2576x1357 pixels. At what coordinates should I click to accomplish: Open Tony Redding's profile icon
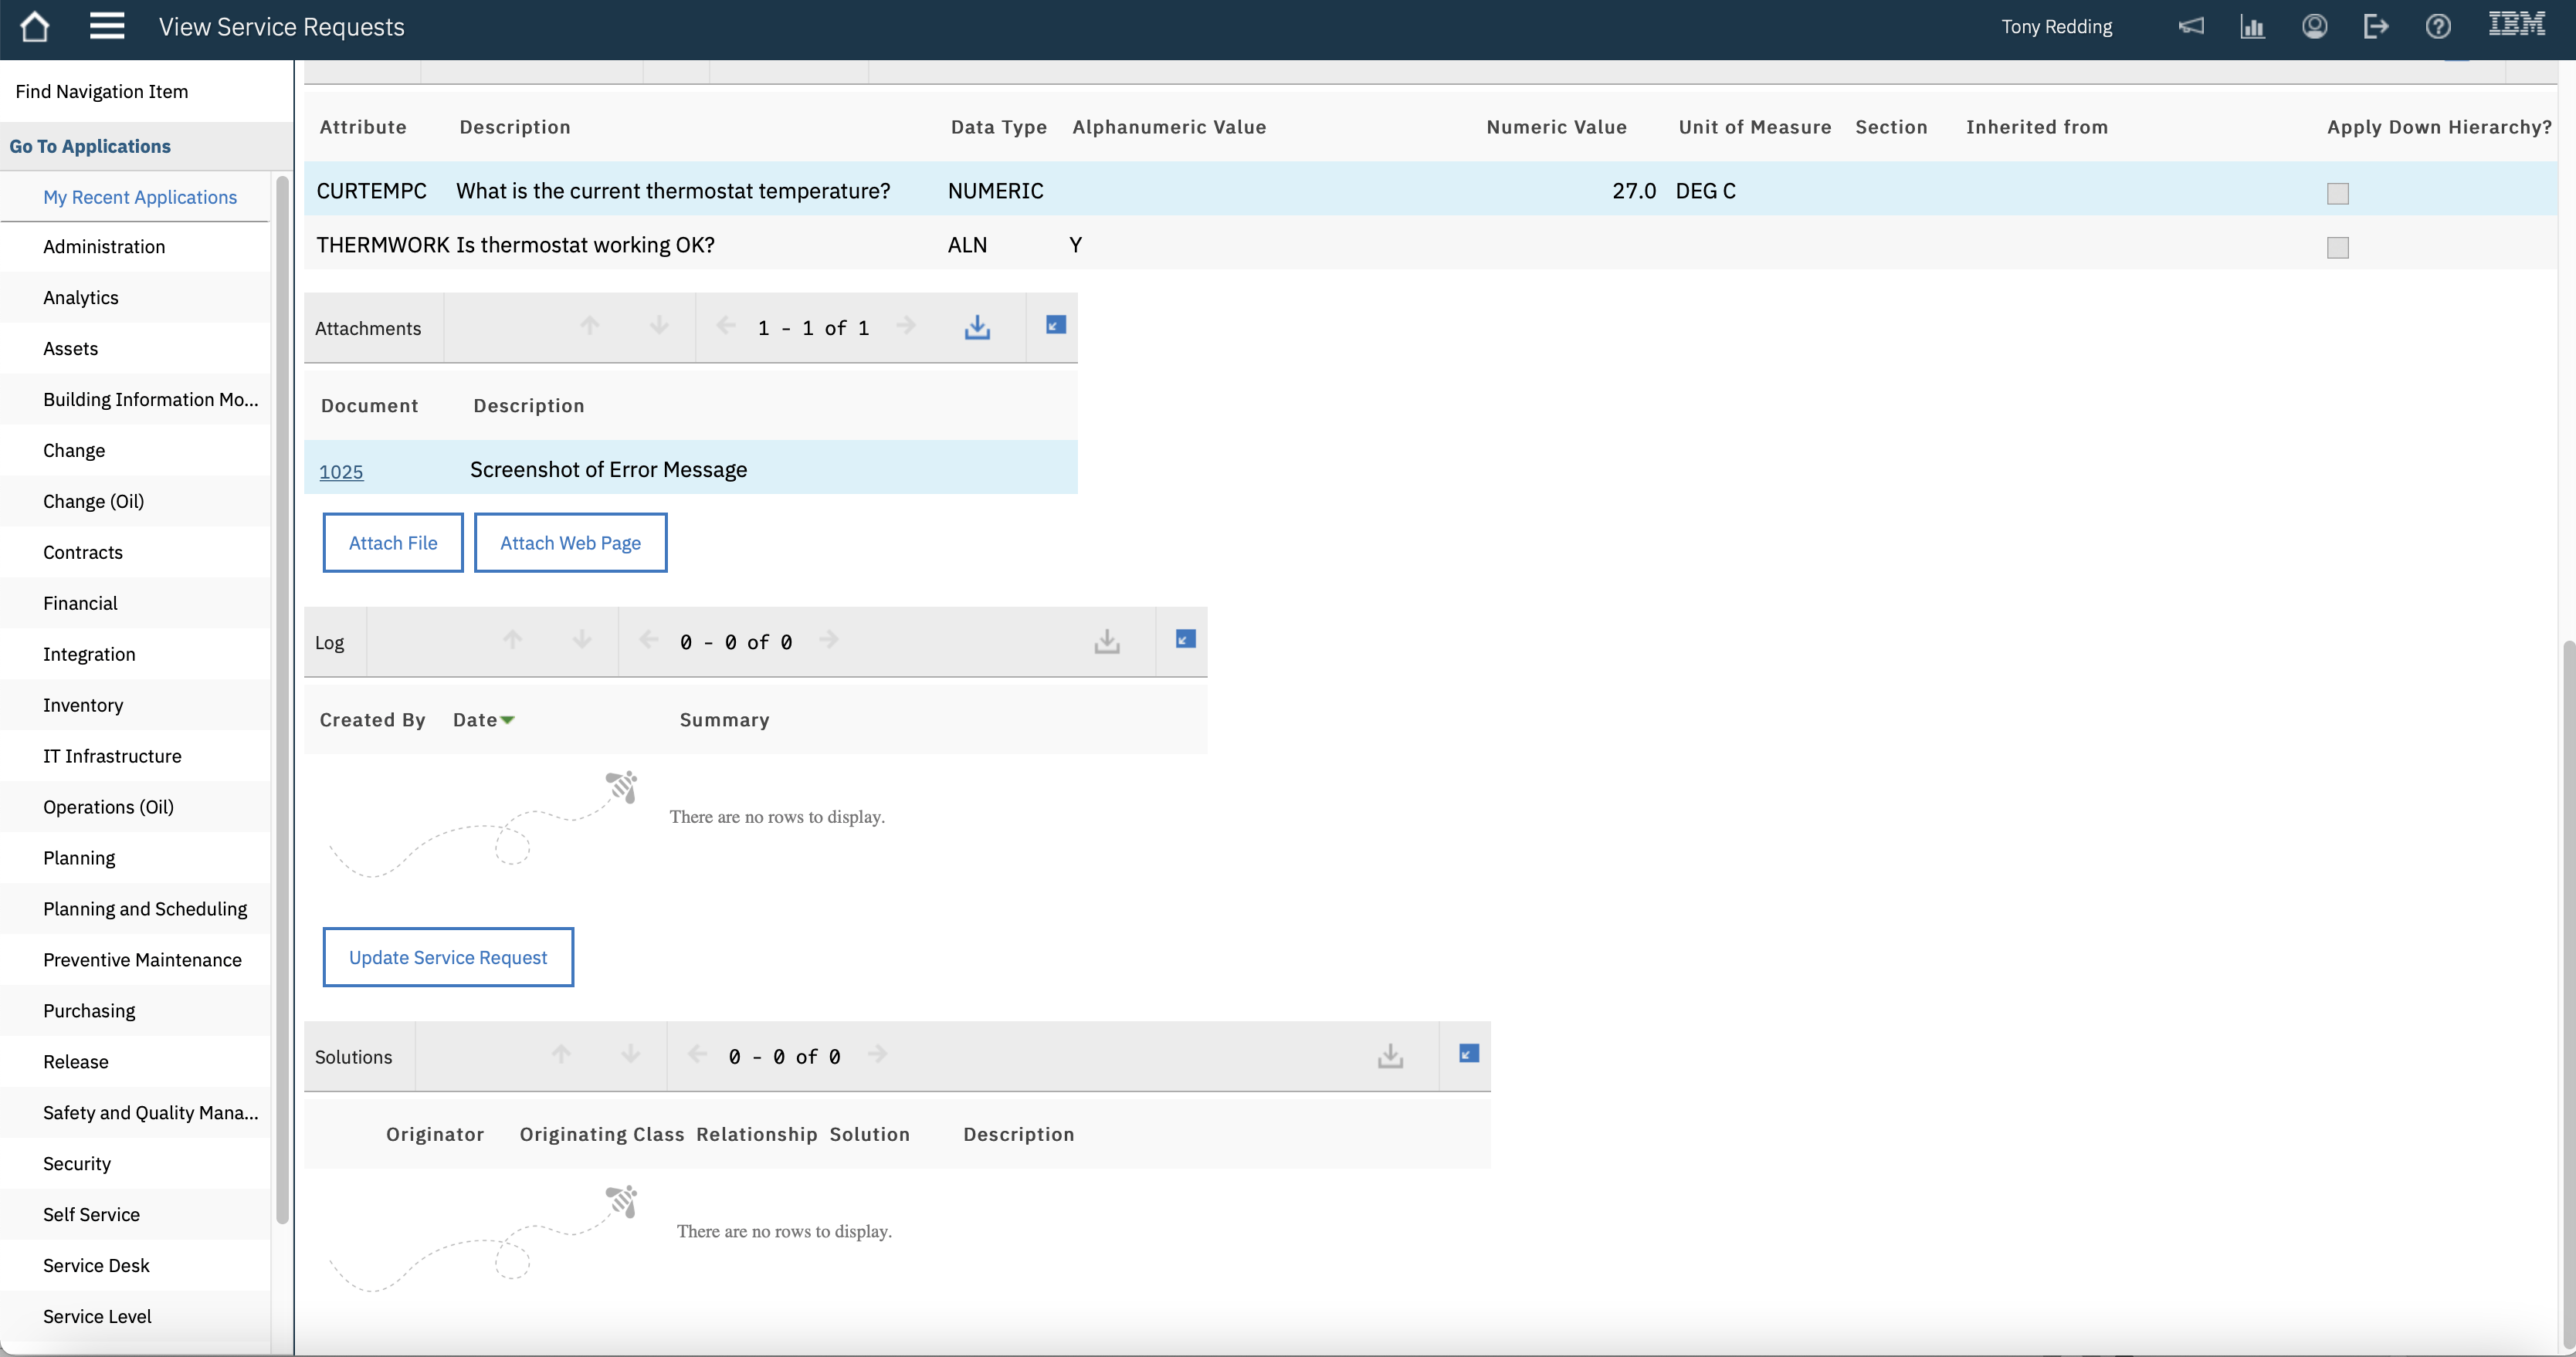click(2315, 26)
